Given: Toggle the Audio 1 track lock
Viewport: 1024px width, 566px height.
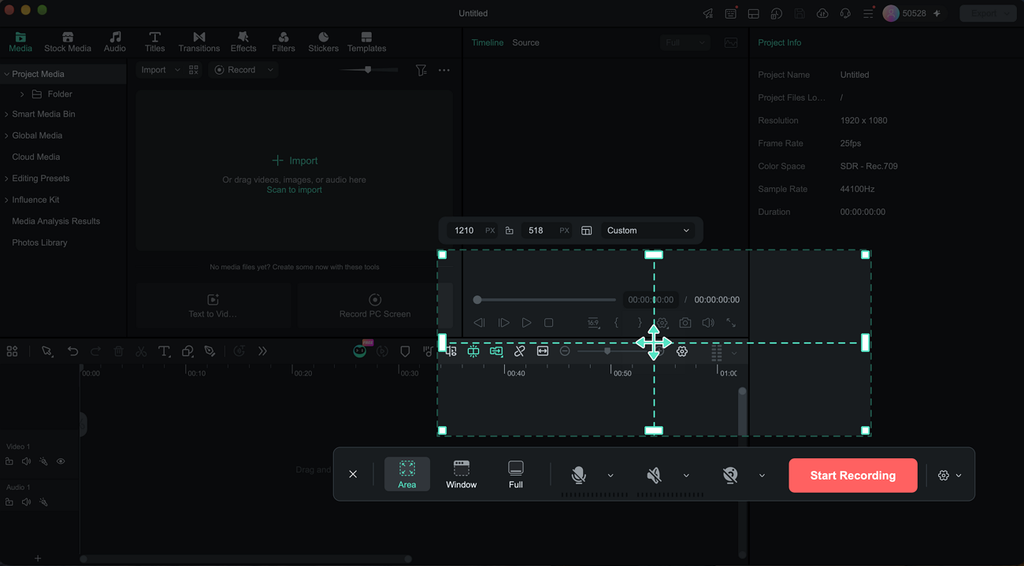Looking at the screenshot, I should click(x=9, y=502).
